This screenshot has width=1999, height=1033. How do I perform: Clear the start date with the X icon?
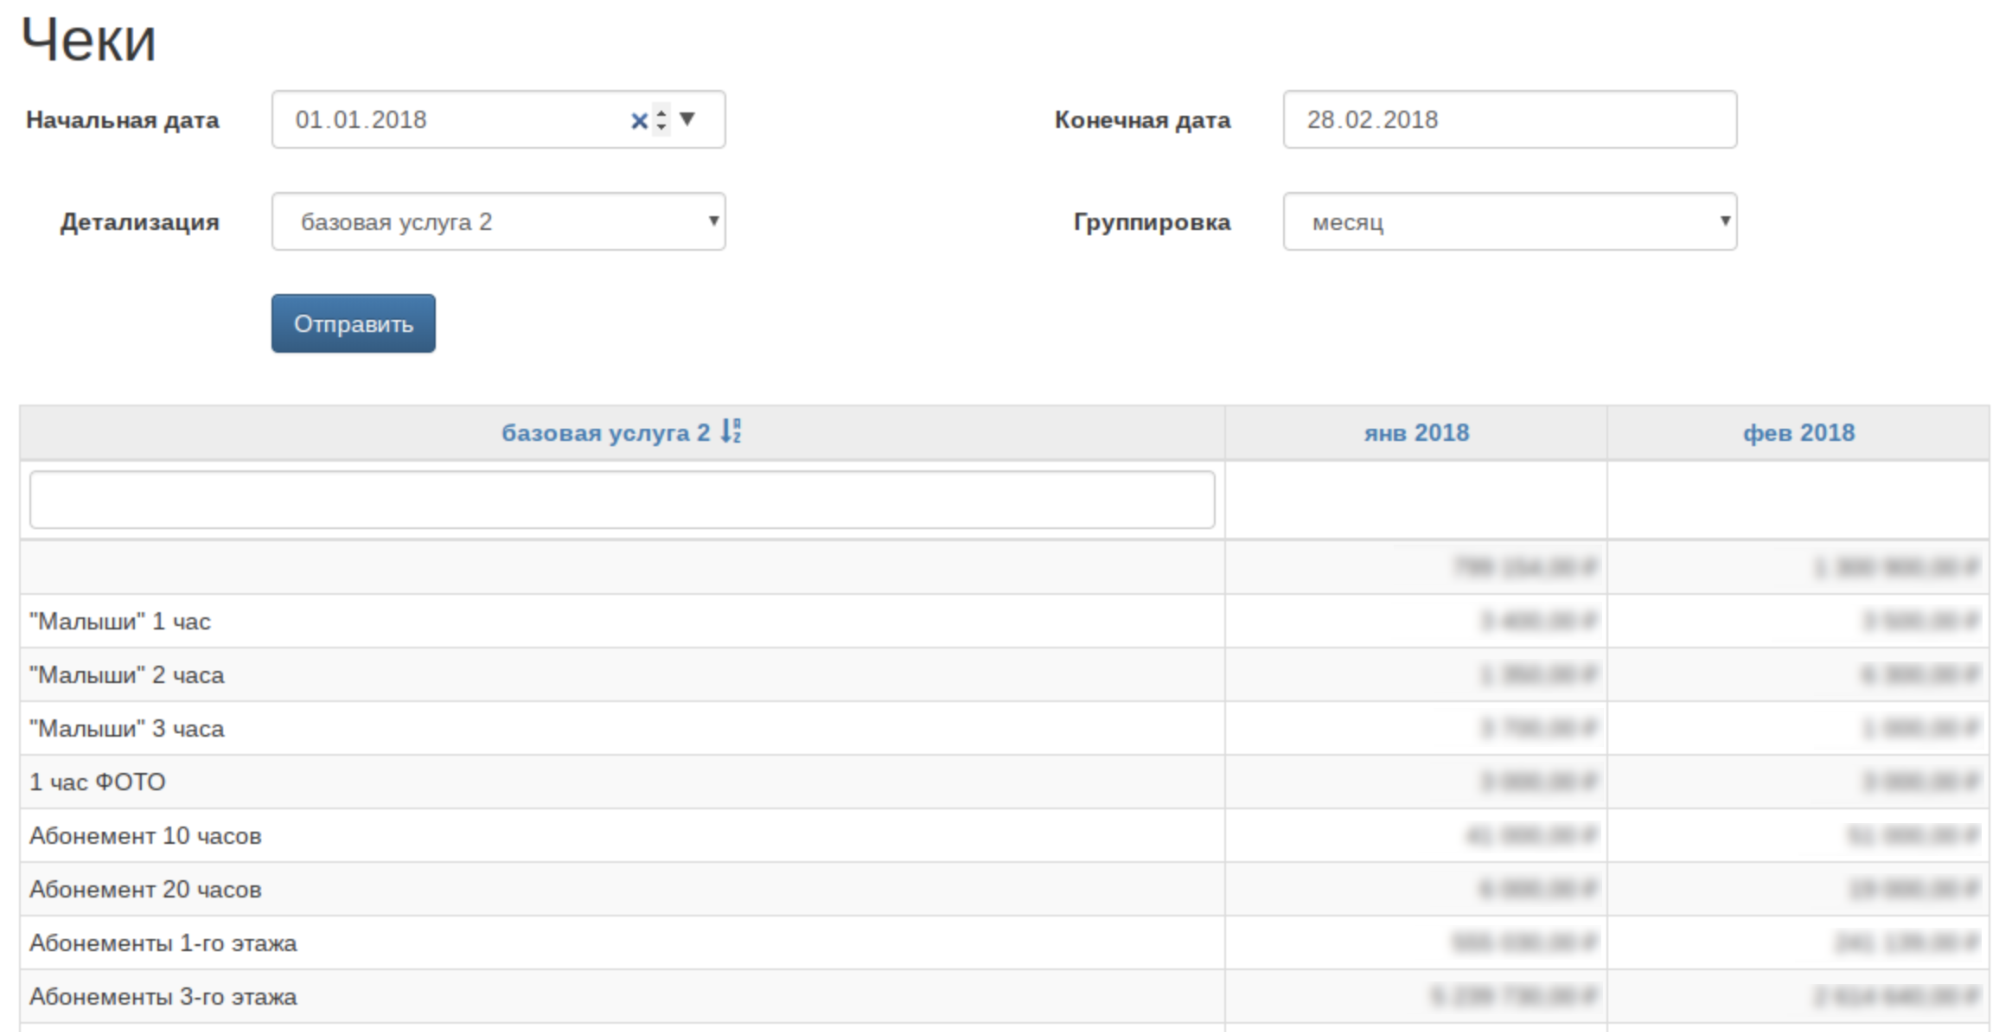tap(639, 121)
